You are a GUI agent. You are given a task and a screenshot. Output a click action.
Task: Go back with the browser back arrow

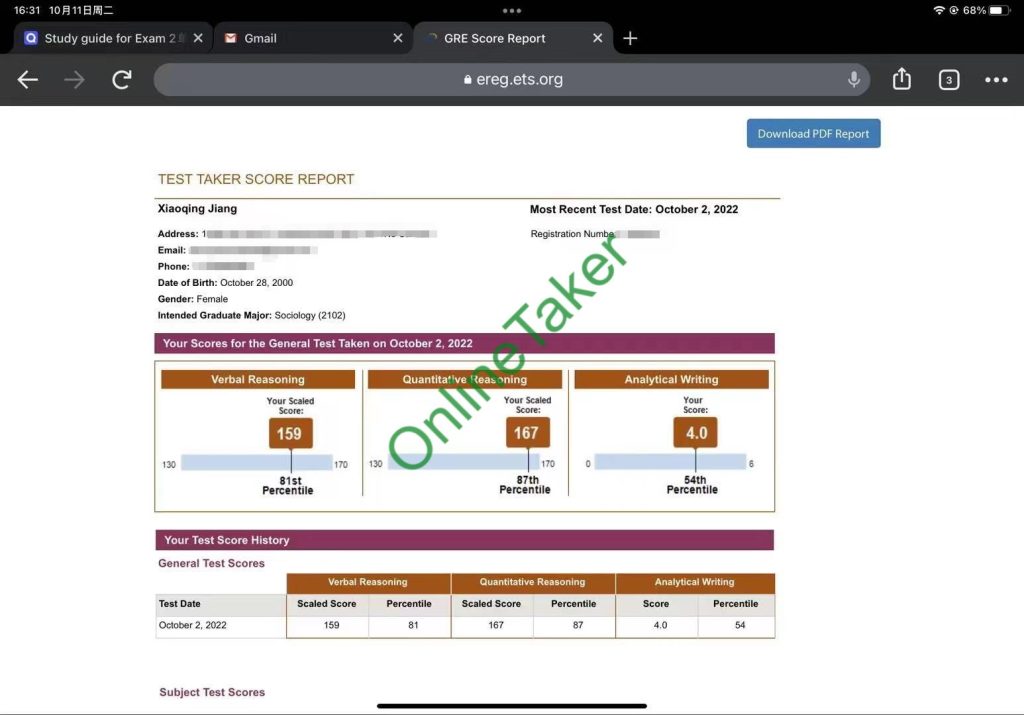point(27,80)
